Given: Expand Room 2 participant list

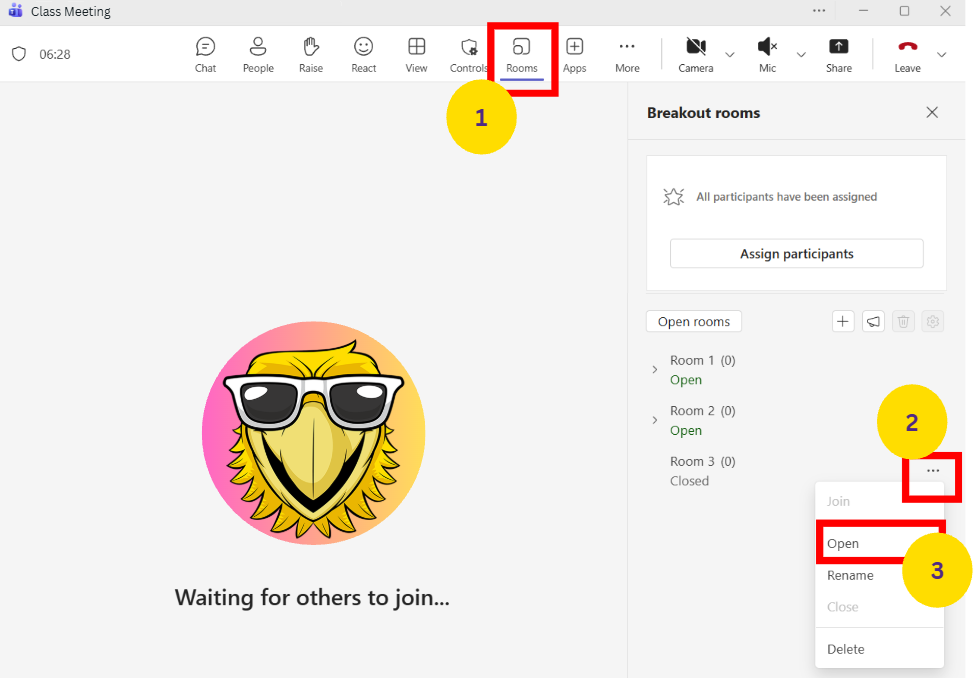Looking at the screenshot, I should [655, 420].
